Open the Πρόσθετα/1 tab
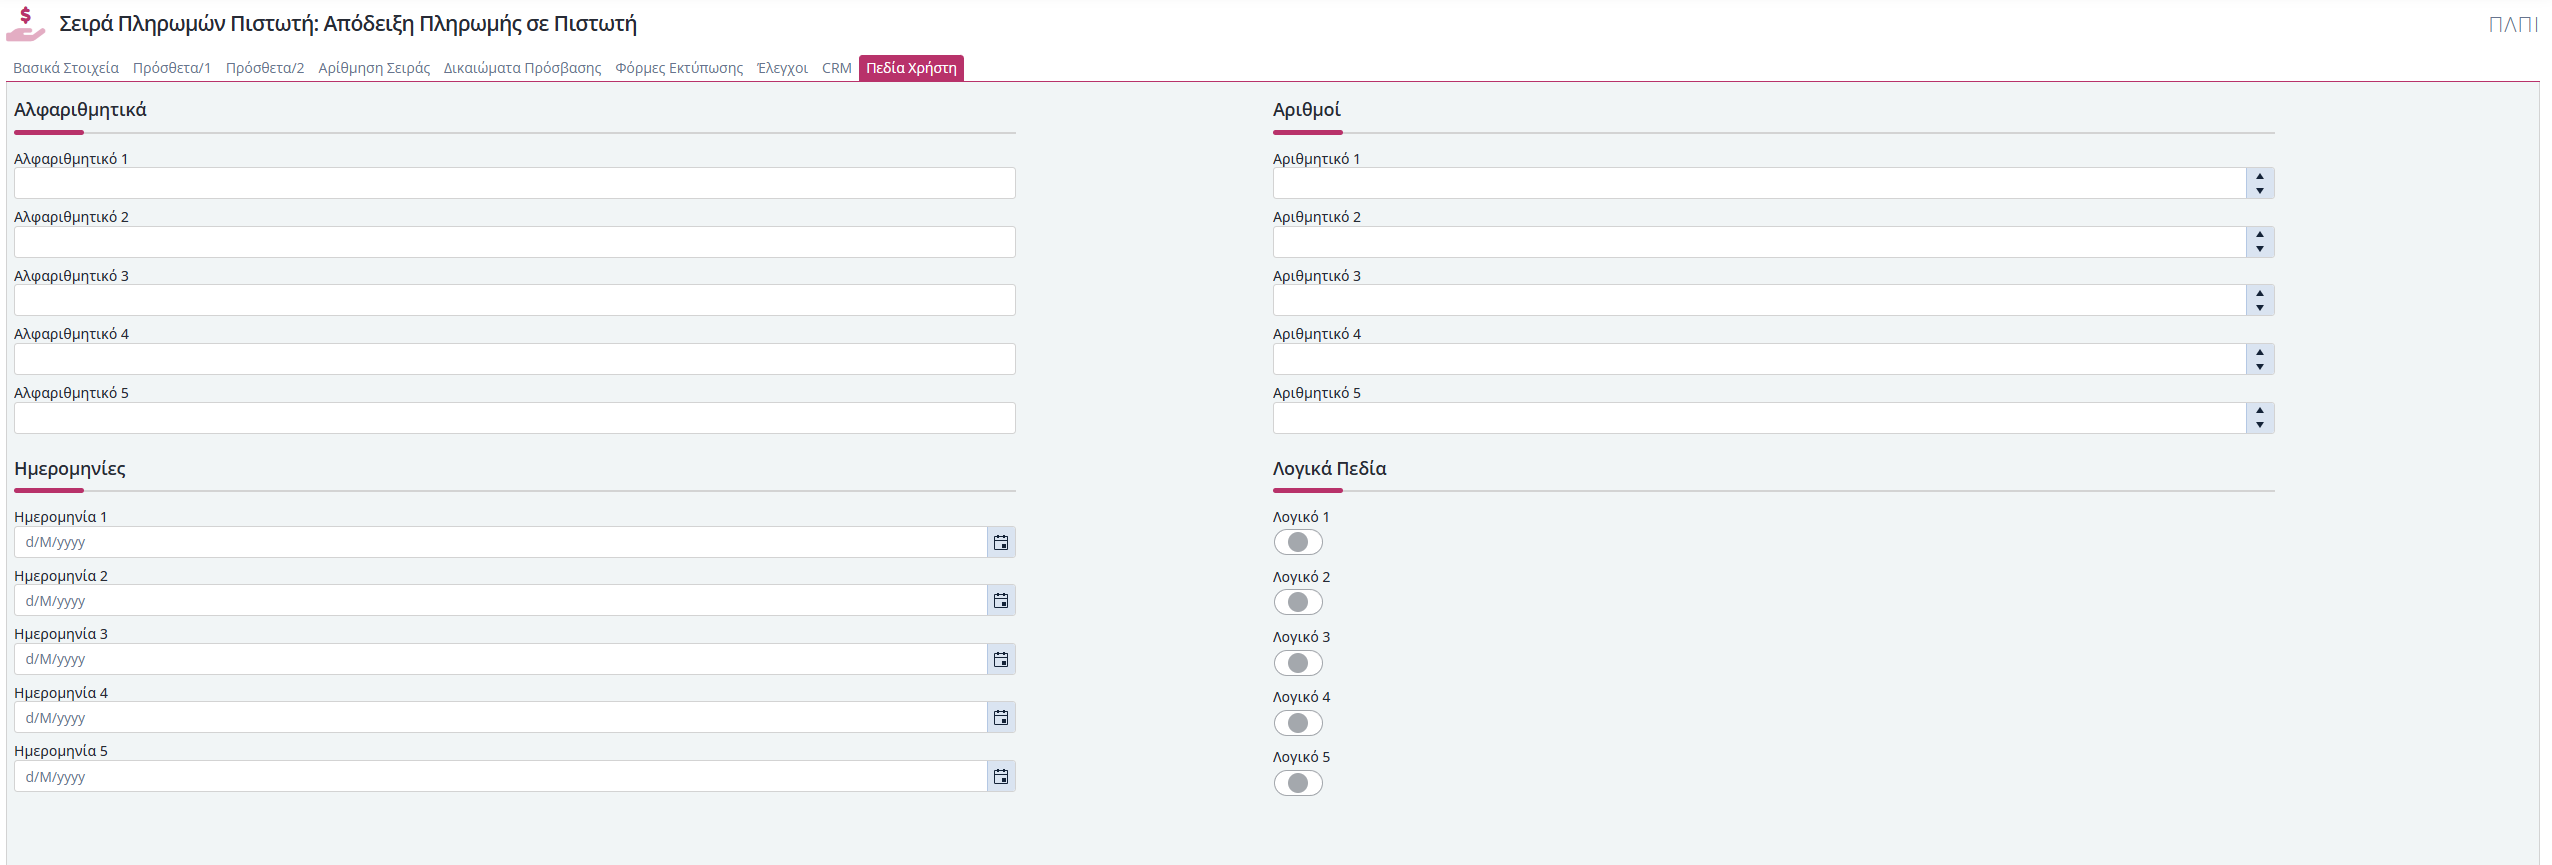 click(x=172, y=68)
